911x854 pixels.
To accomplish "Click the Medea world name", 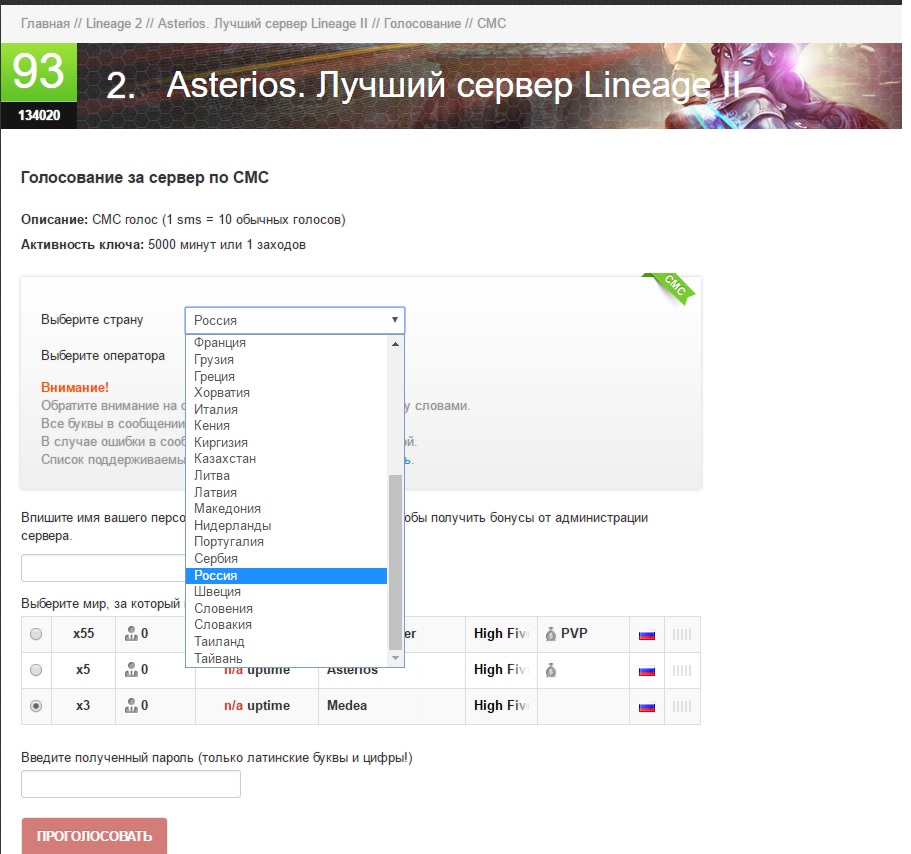I will pyautogui.click(x=347, y=705).
